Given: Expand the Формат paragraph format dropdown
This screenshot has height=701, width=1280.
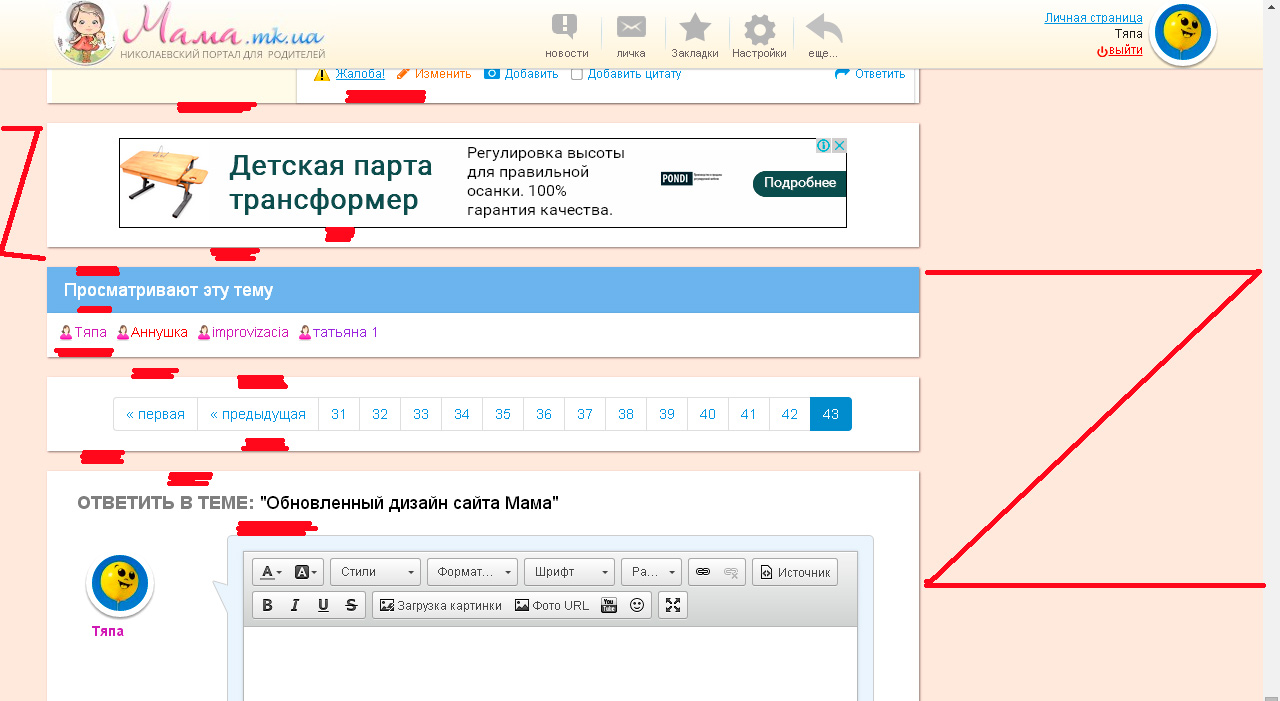Looking at the screenshot, I should point(472,572).
